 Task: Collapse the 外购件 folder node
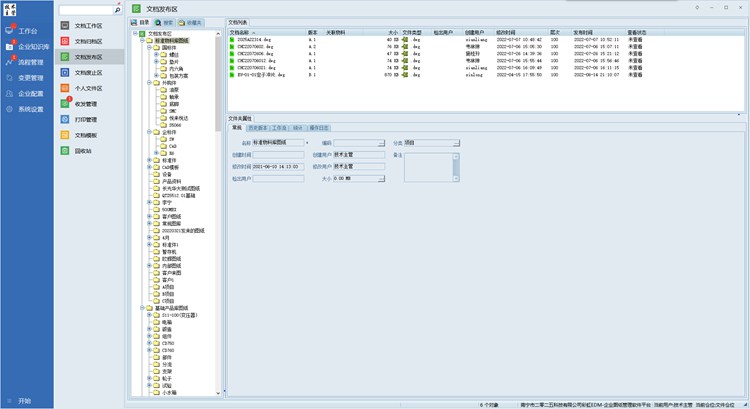(149, 83)
